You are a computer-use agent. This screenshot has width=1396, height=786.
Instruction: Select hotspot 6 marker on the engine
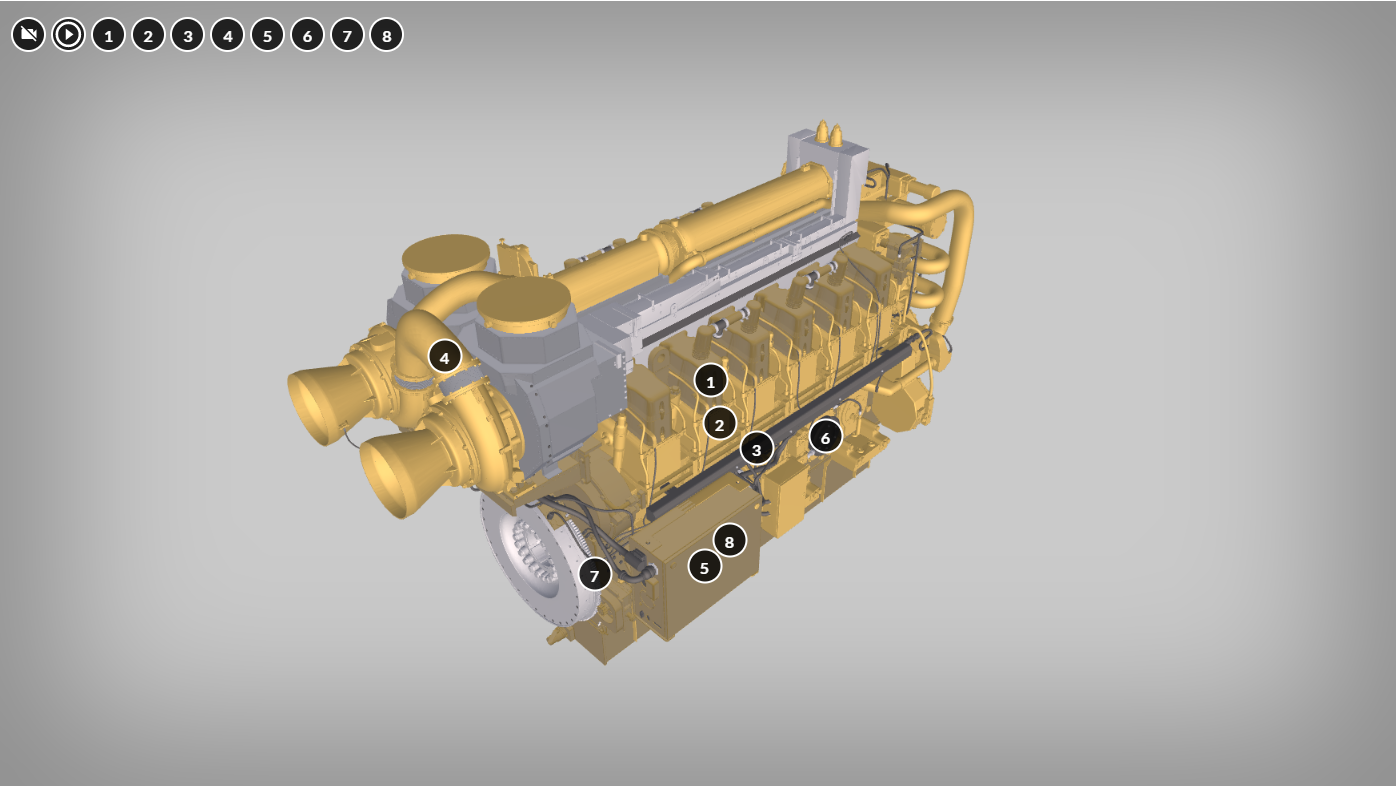coord(825,437)
